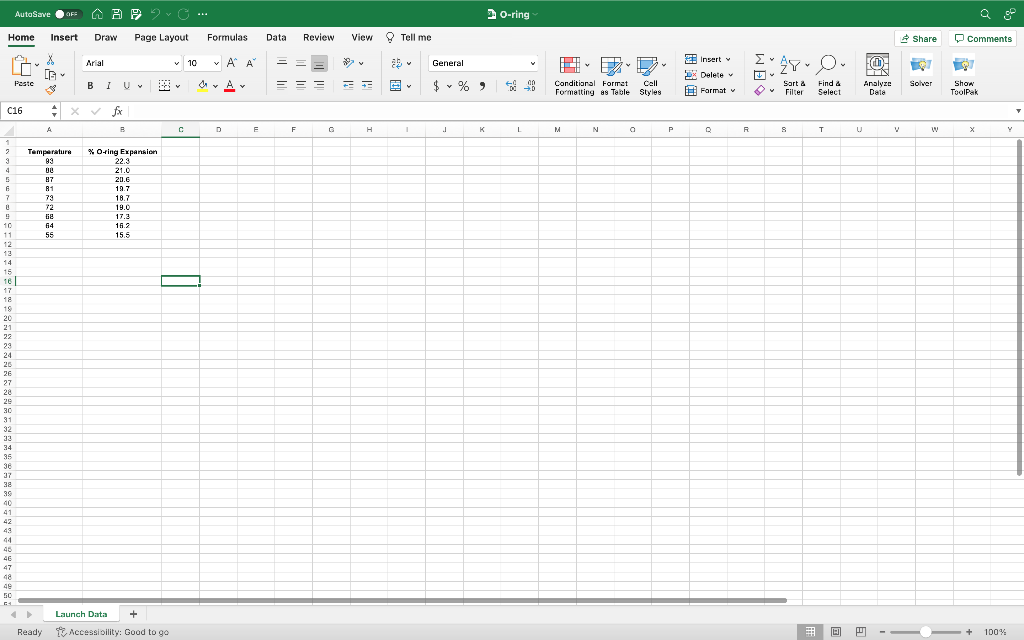Open the Review ribbon tab
1024x640 pixels.
click(x=318, y=37)
